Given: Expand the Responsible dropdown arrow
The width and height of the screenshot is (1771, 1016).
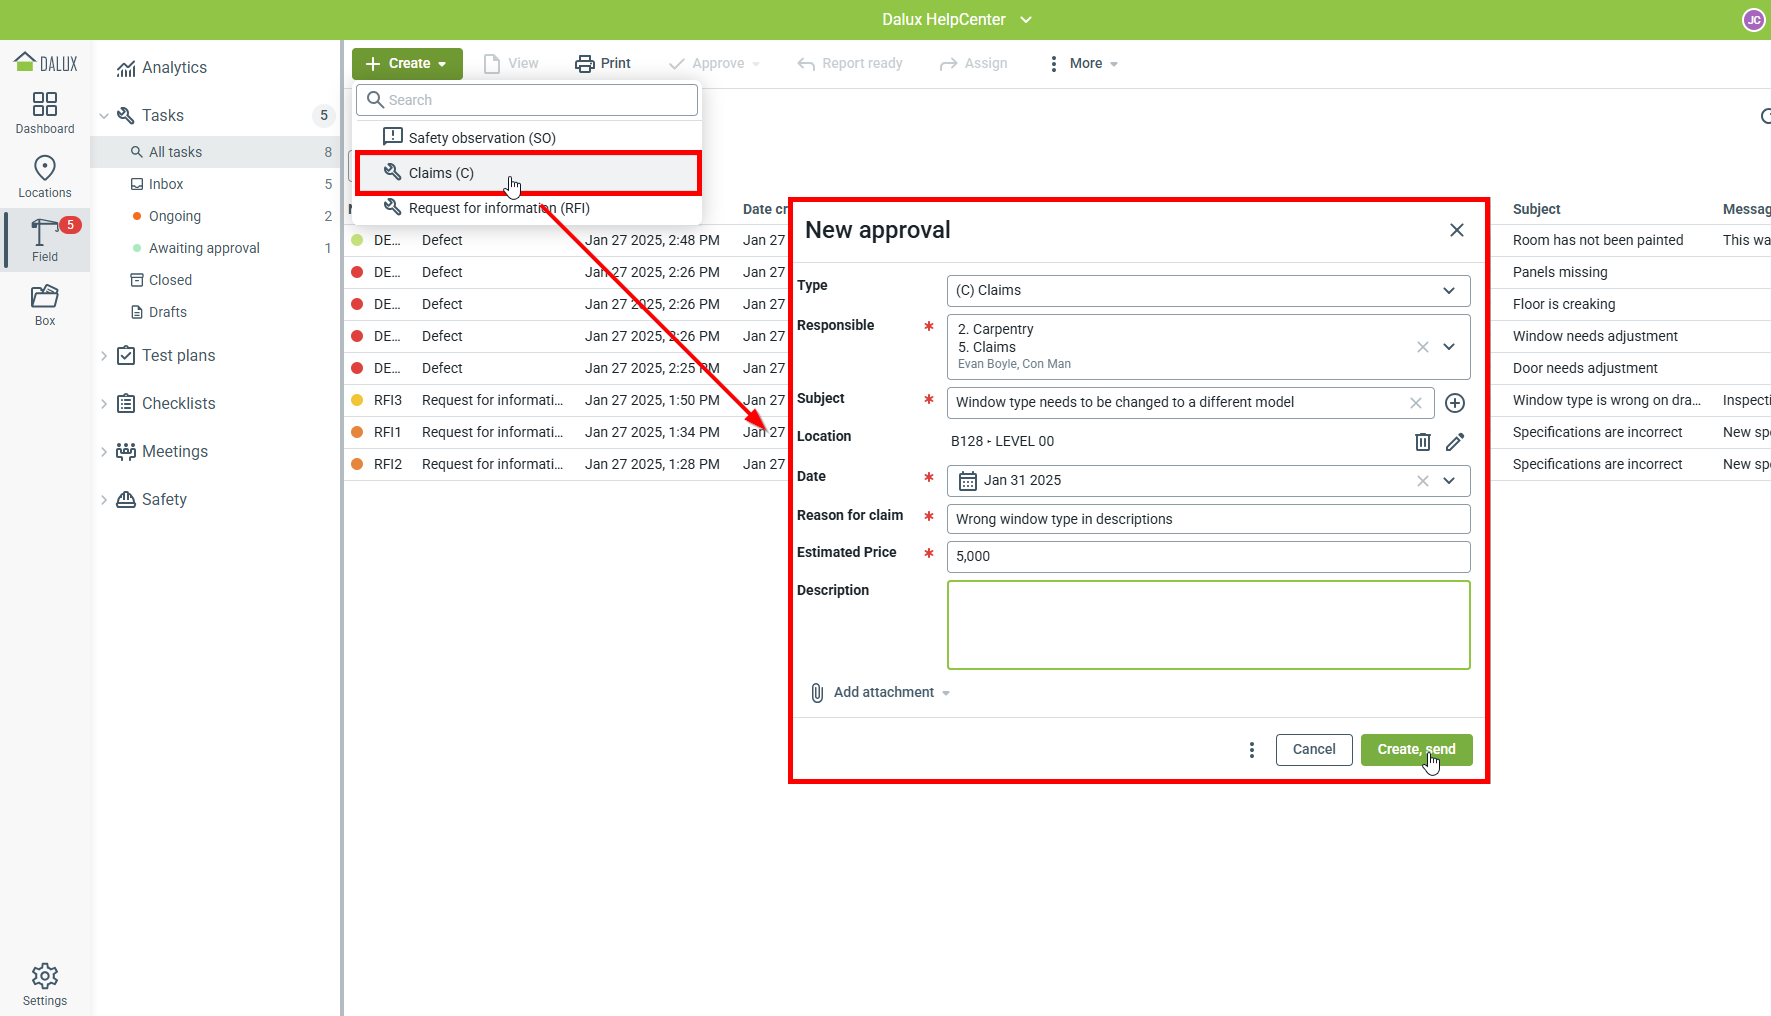Looking at the screenshot, I should [1449, 347].
